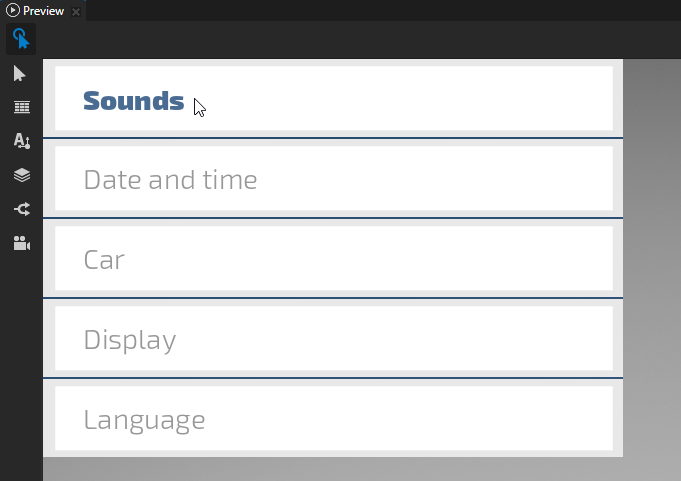Click the Car label text
The height and width of the screenshot is (481, 681).
pos(104,260)
